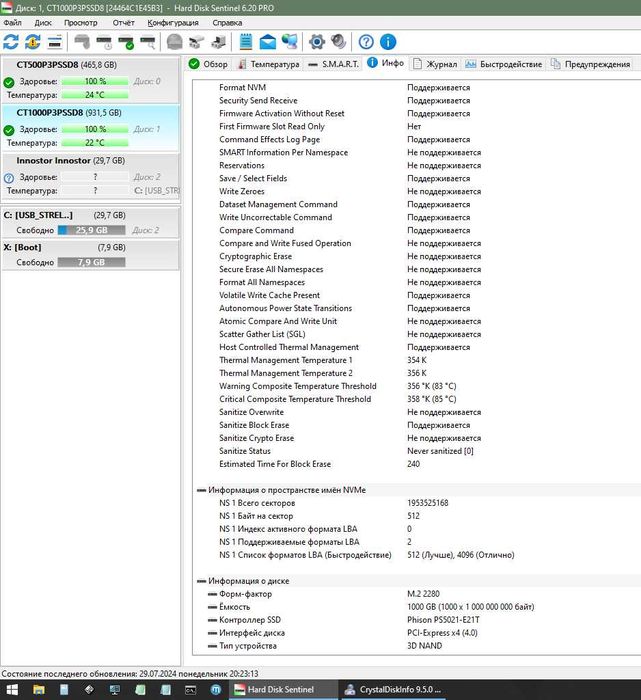The height and width of the screenshot is (700, 641).
Task: Click the 'Phison PS5021-E21T' controller value
Action: 443,620
